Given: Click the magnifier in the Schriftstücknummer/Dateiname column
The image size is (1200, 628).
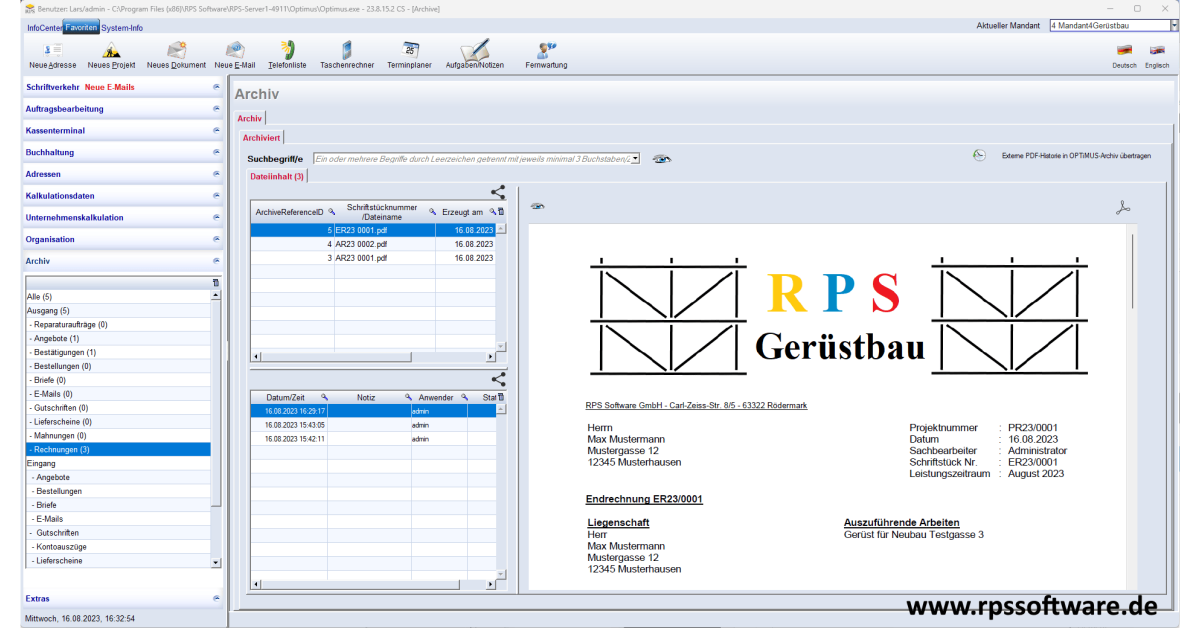Looking at the screenshot, I should point(433,212).
